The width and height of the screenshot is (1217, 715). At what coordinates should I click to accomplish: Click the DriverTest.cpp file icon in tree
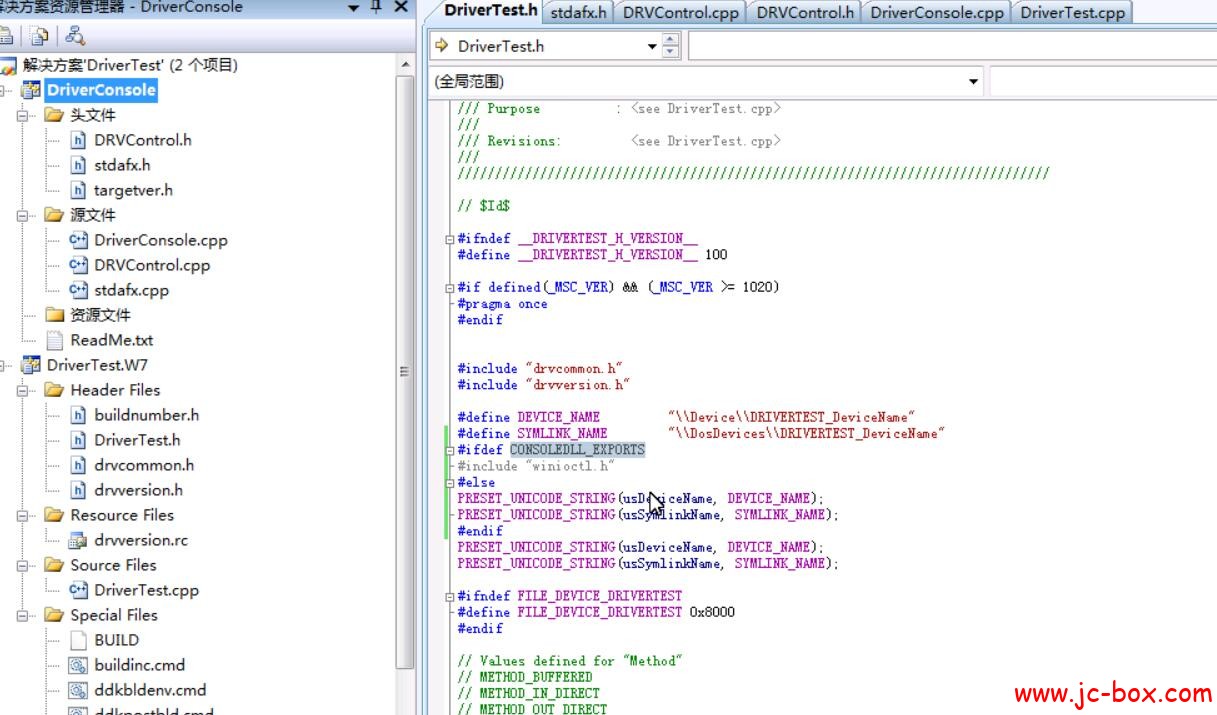point(78,590)
